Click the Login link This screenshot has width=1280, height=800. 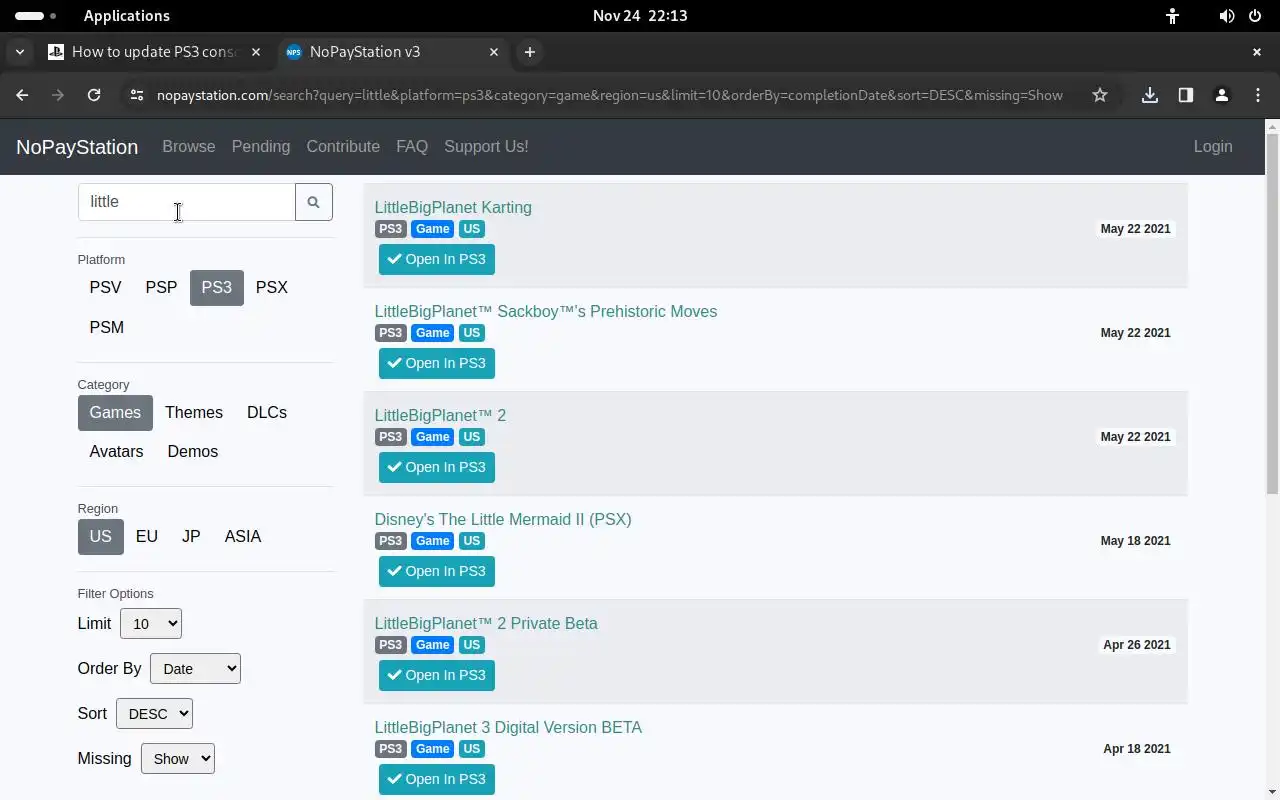point(1213,146)
